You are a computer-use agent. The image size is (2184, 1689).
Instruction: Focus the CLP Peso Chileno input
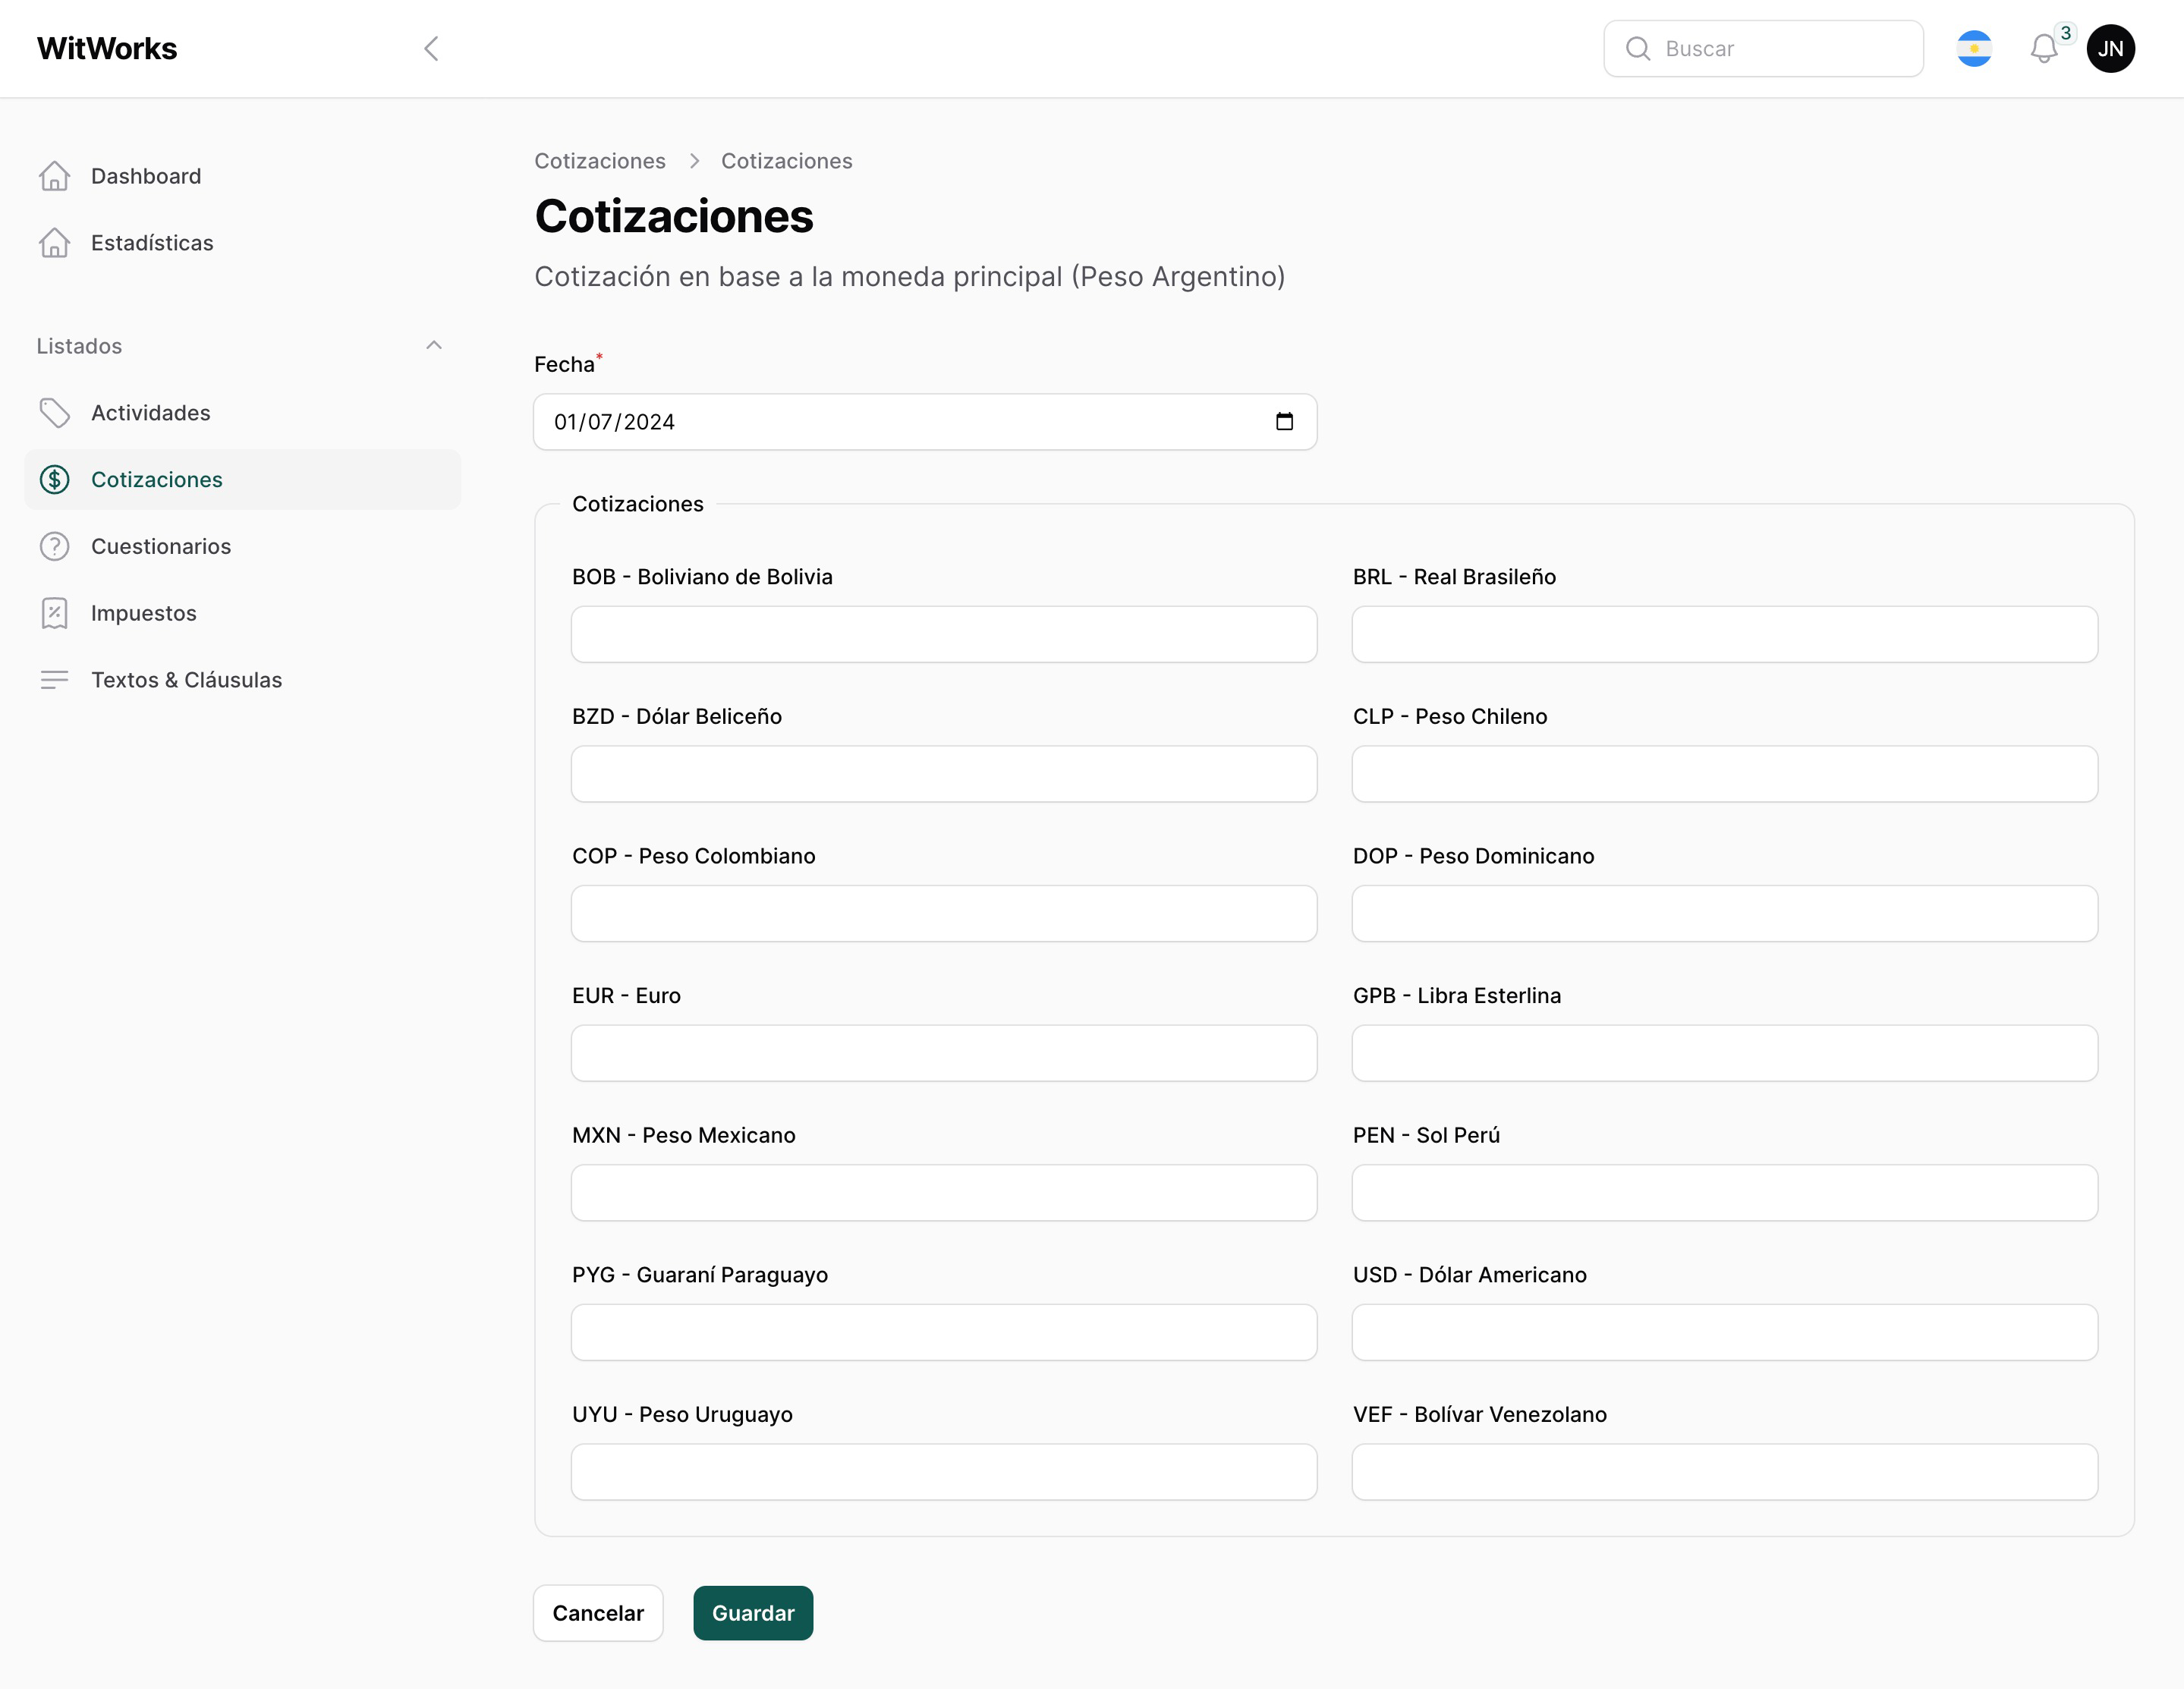click(x=1725, y=774)
